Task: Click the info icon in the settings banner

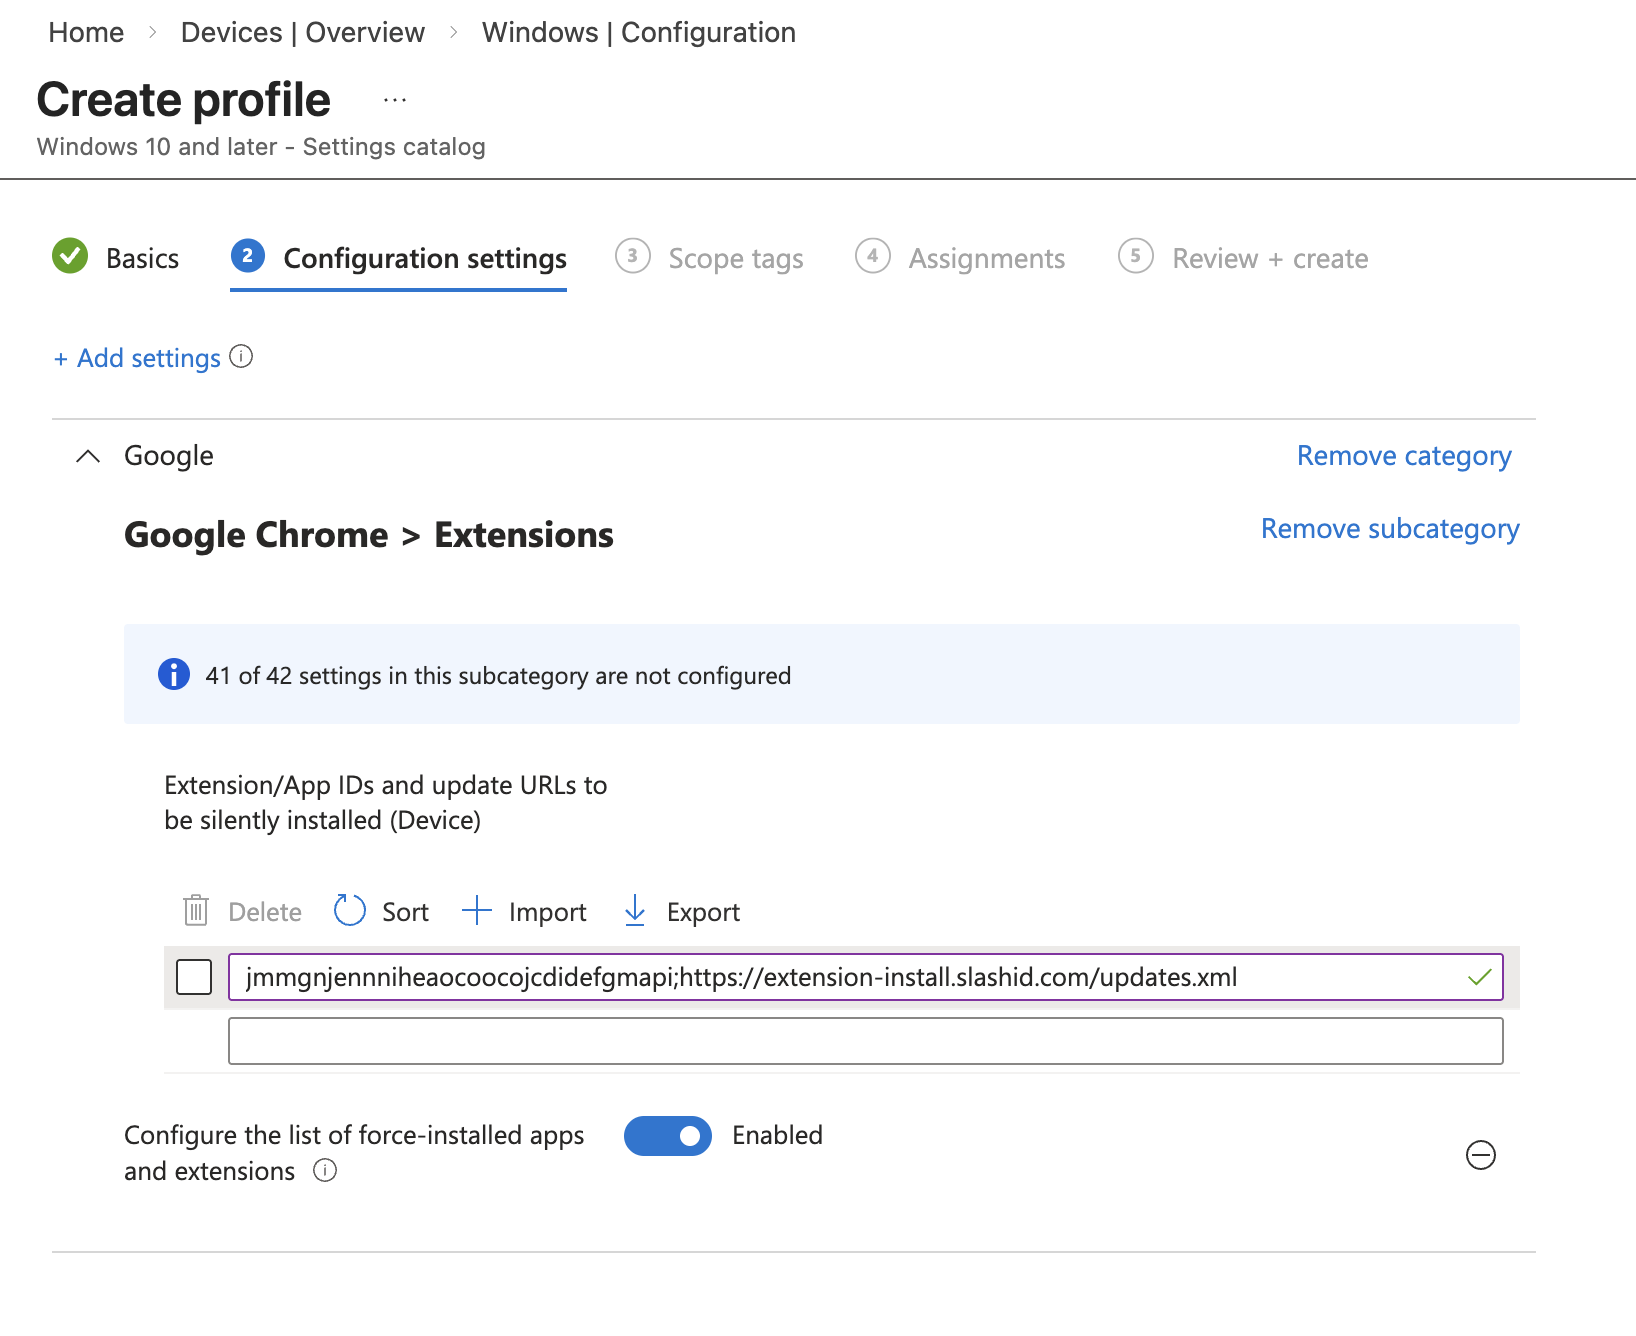Action: coord(173,674)
